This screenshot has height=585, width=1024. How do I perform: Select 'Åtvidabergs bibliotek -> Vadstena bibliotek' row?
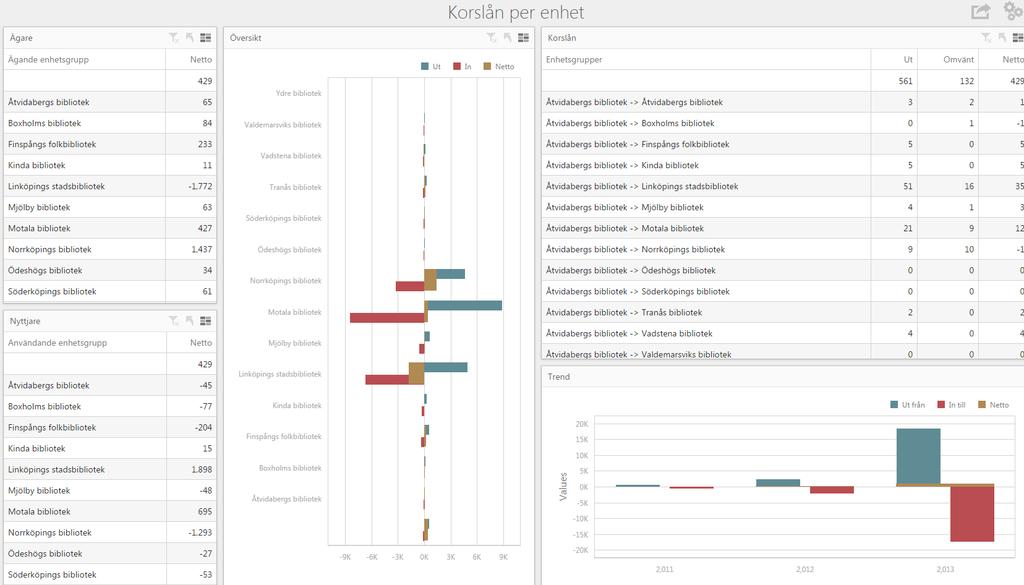tap(783, 333)
